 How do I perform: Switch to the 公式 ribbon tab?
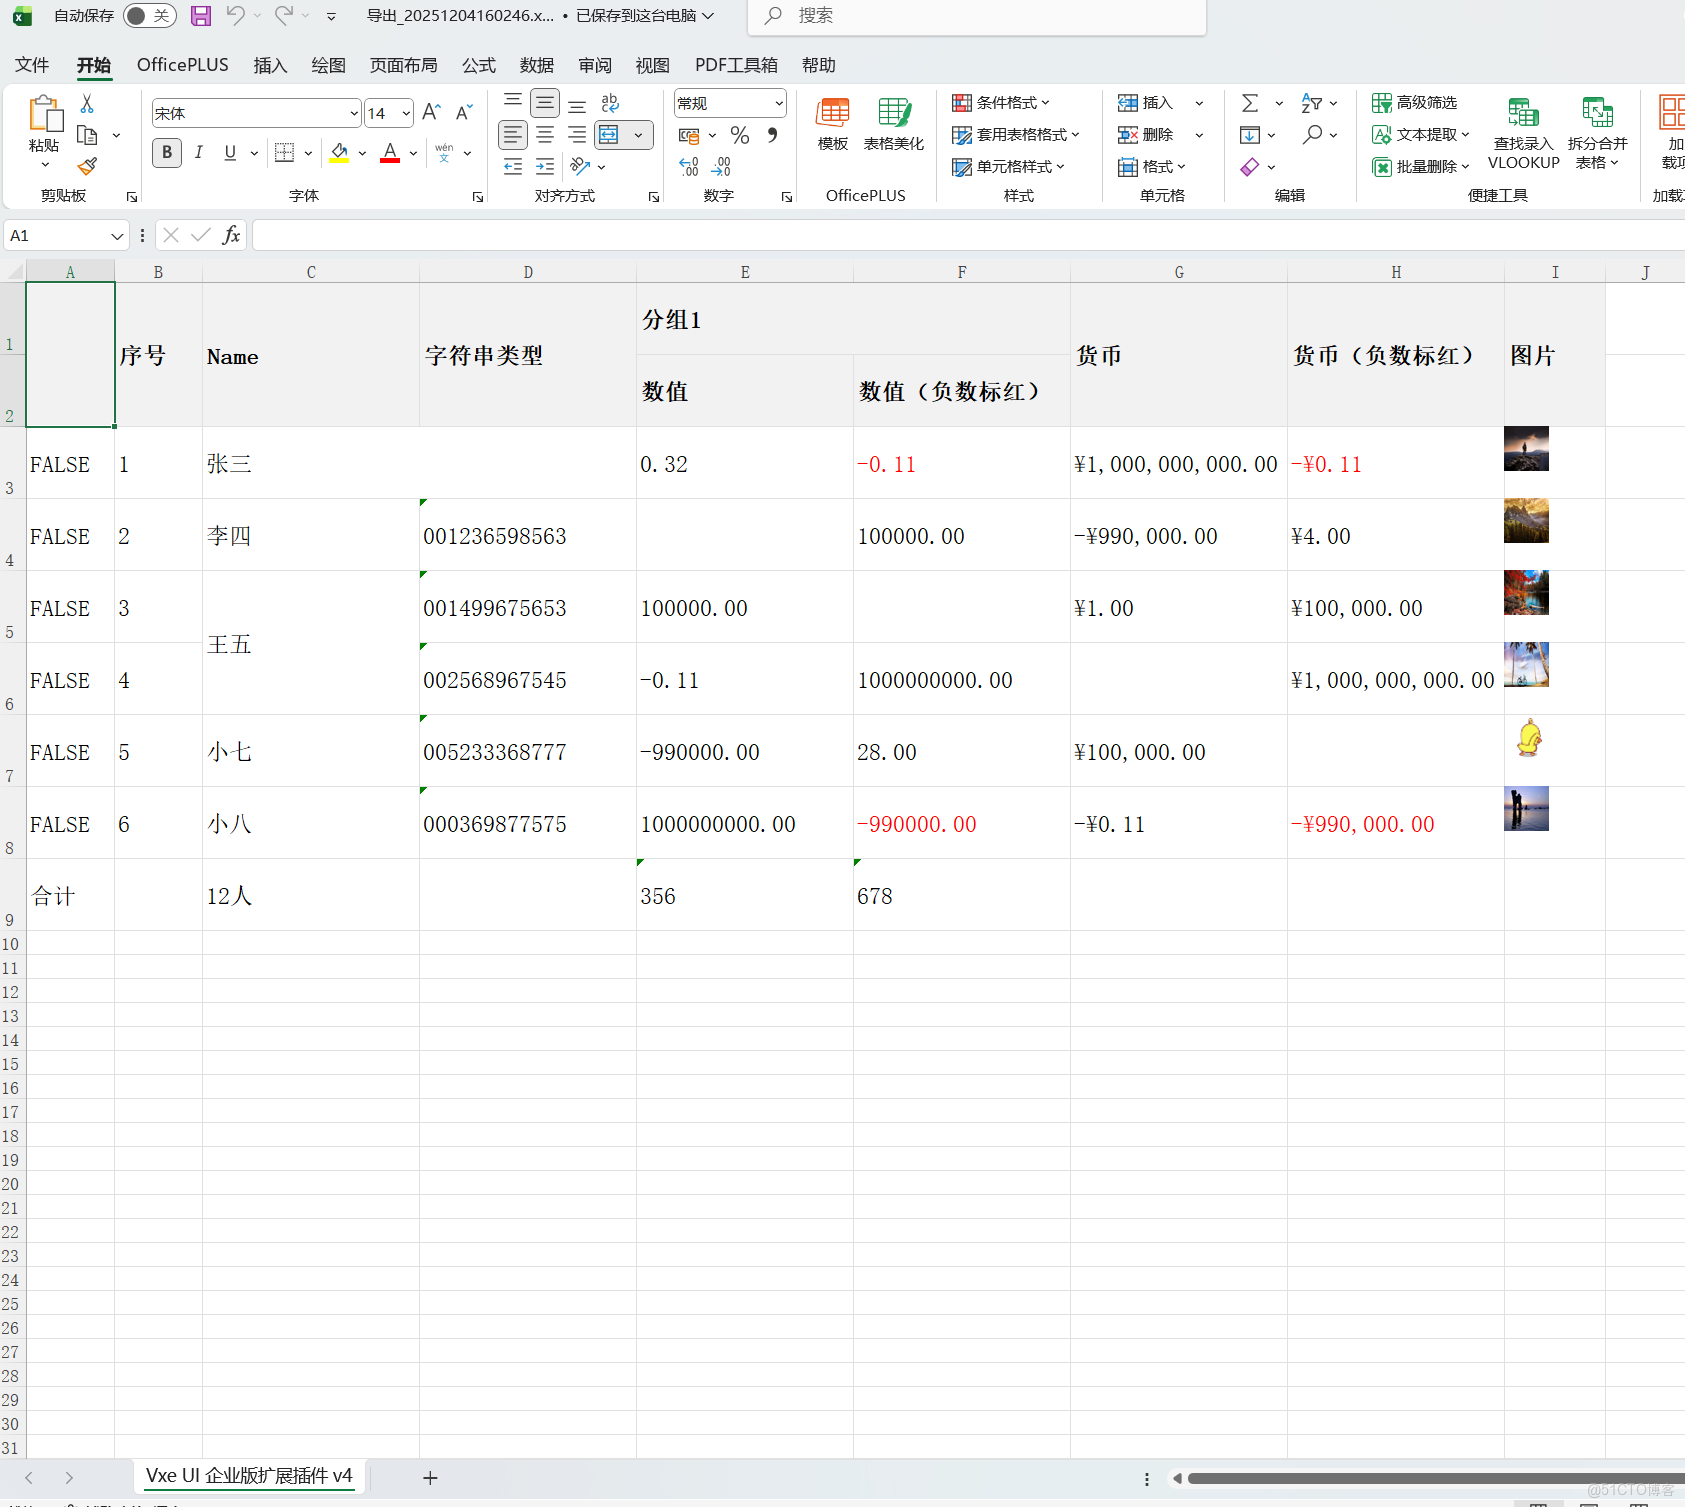click(478, 65)
